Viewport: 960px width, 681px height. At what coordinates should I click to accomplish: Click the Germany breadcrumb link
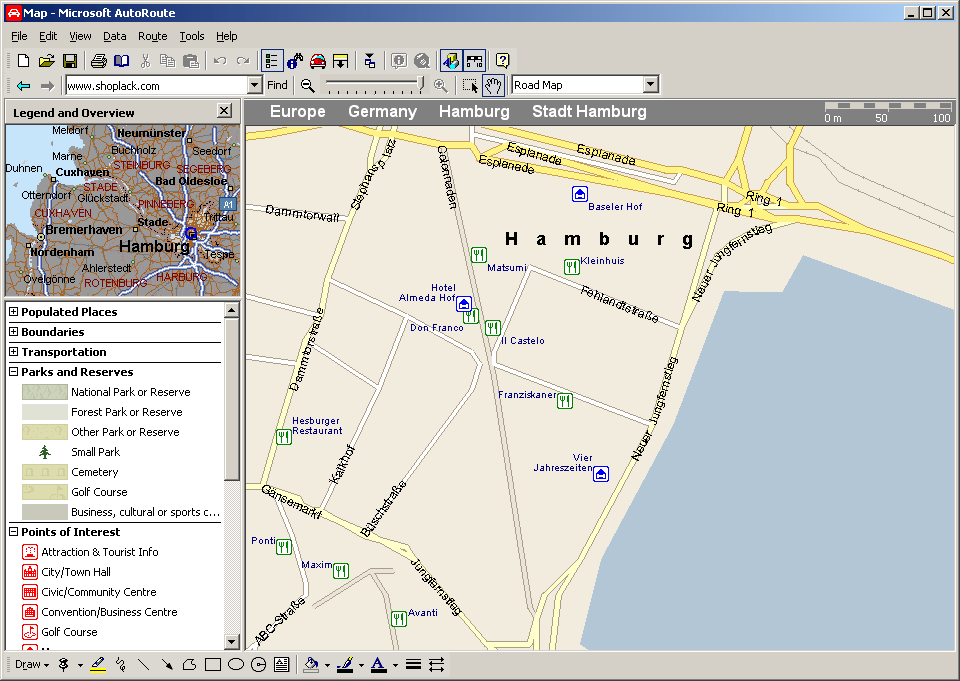382,111
